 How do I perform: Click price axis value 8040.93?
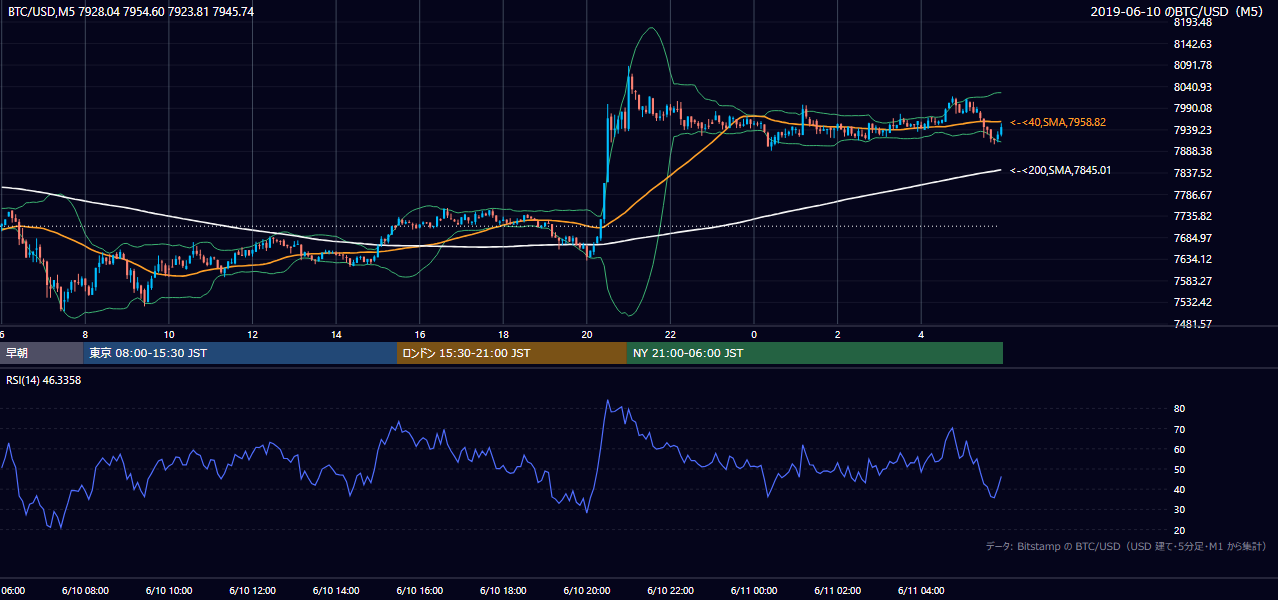(1193, 87)
